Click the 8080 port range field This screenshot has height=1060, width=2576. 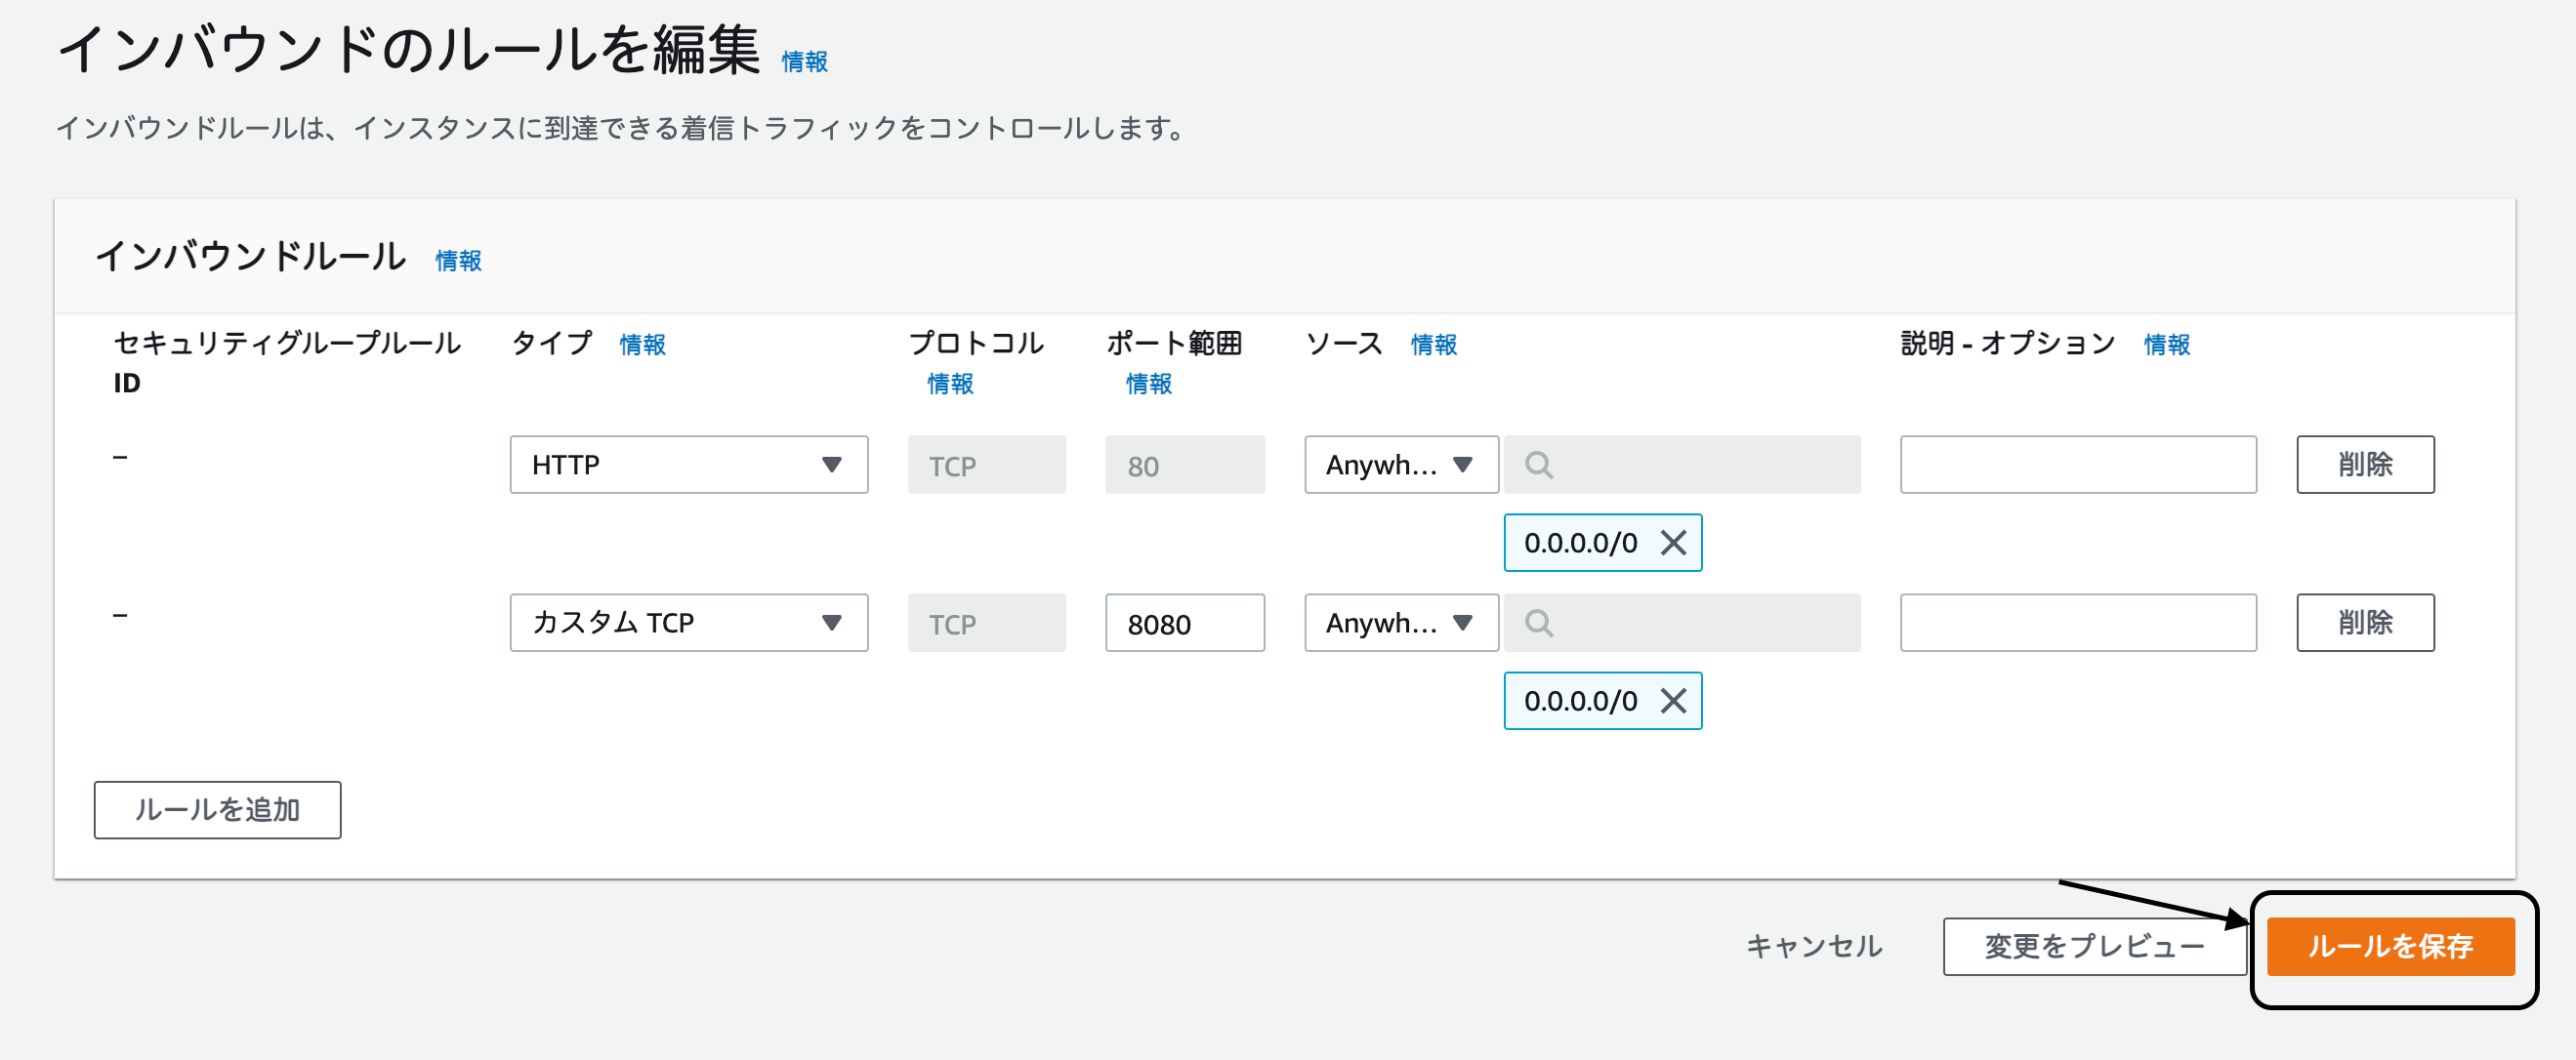point(1184,623)
